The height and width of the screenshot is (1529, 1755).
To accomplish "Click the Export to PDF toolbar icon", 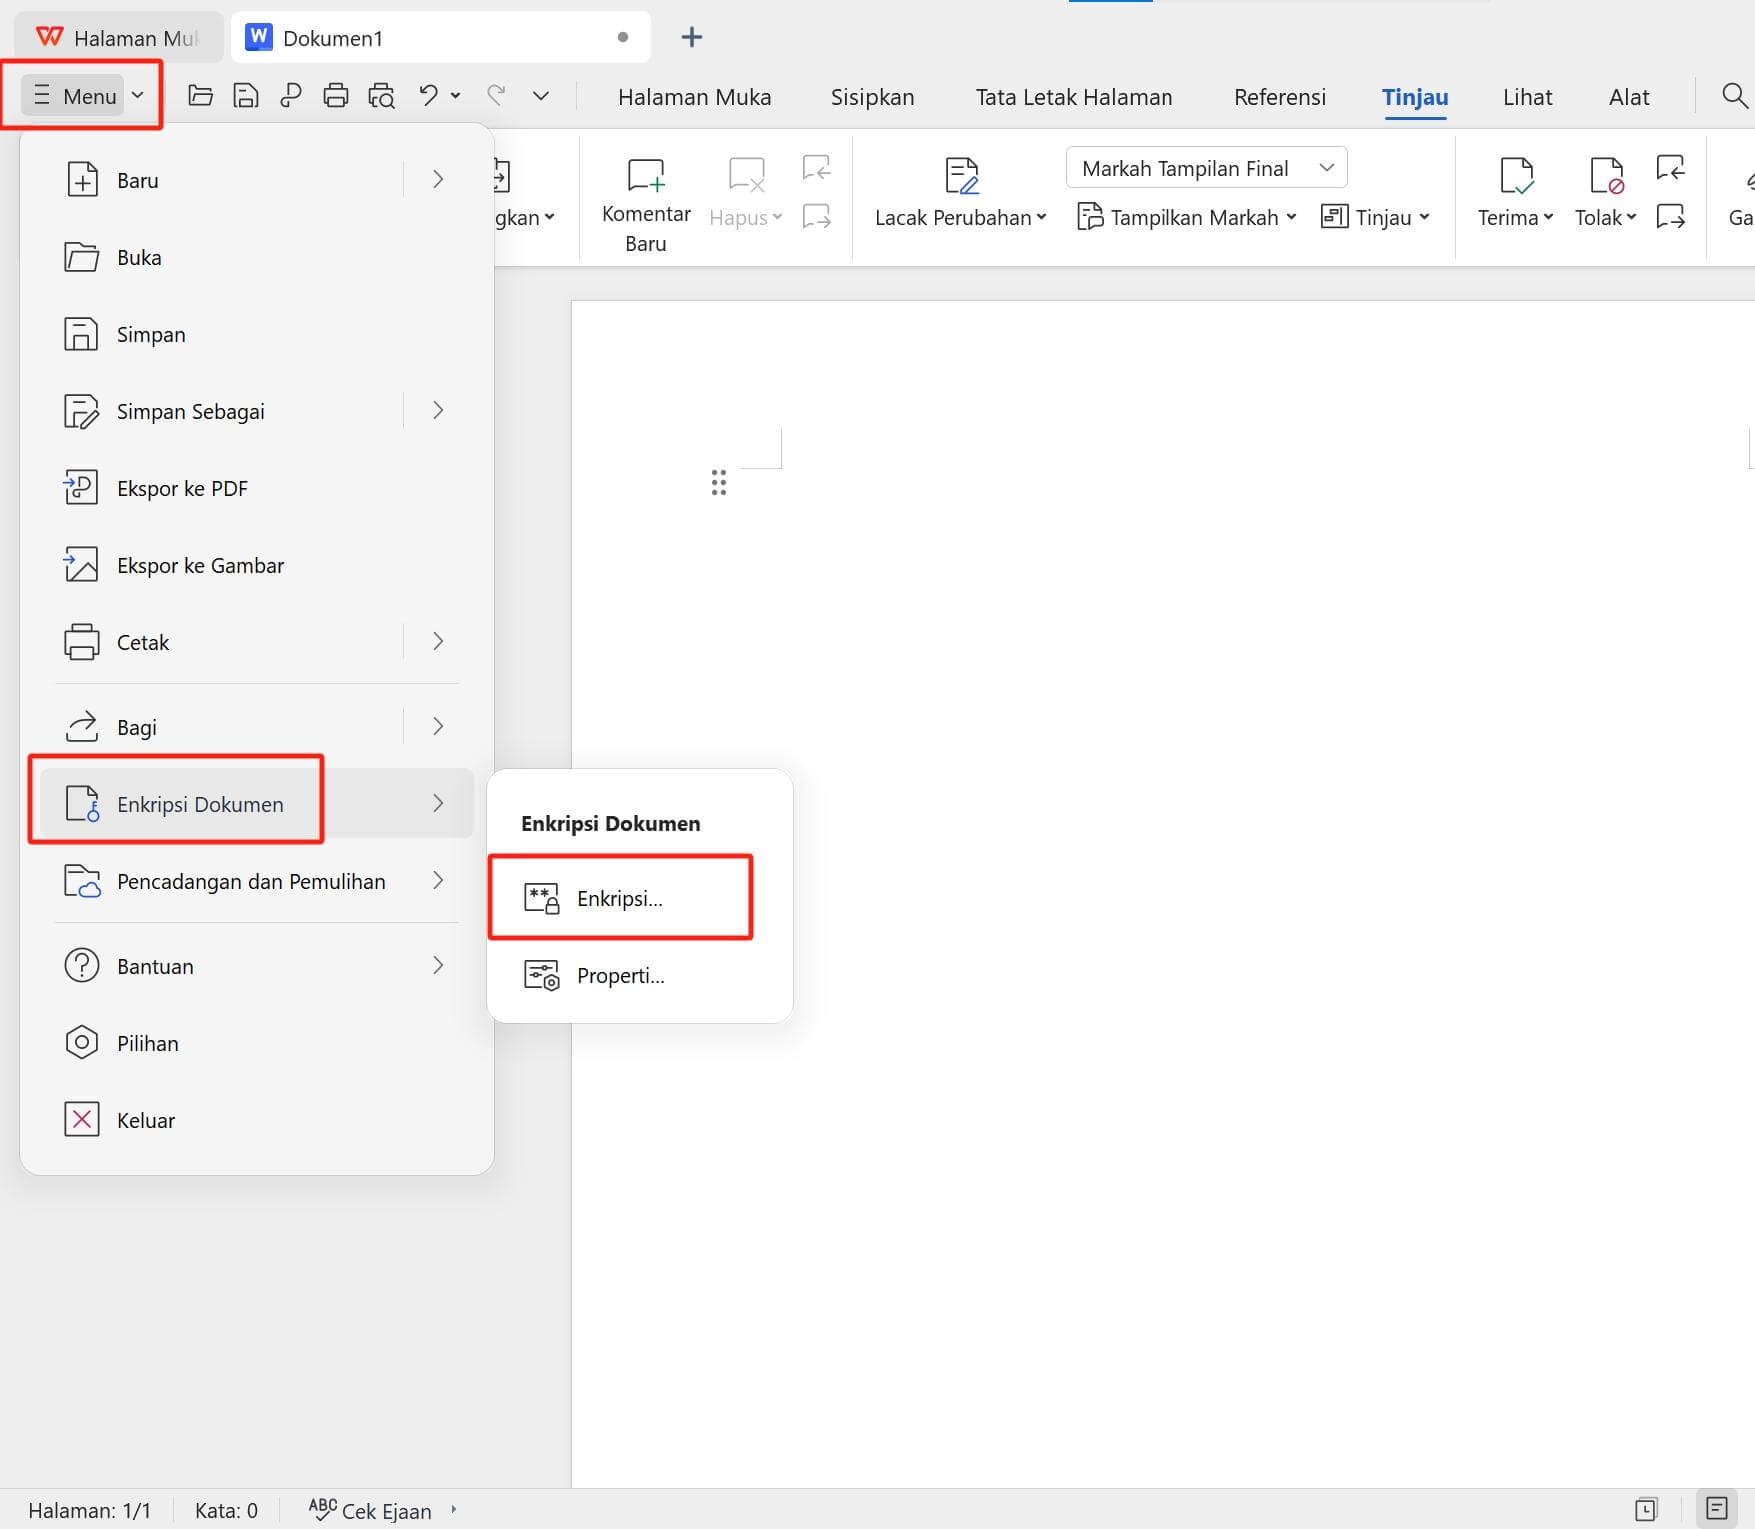I will (290, 96).
